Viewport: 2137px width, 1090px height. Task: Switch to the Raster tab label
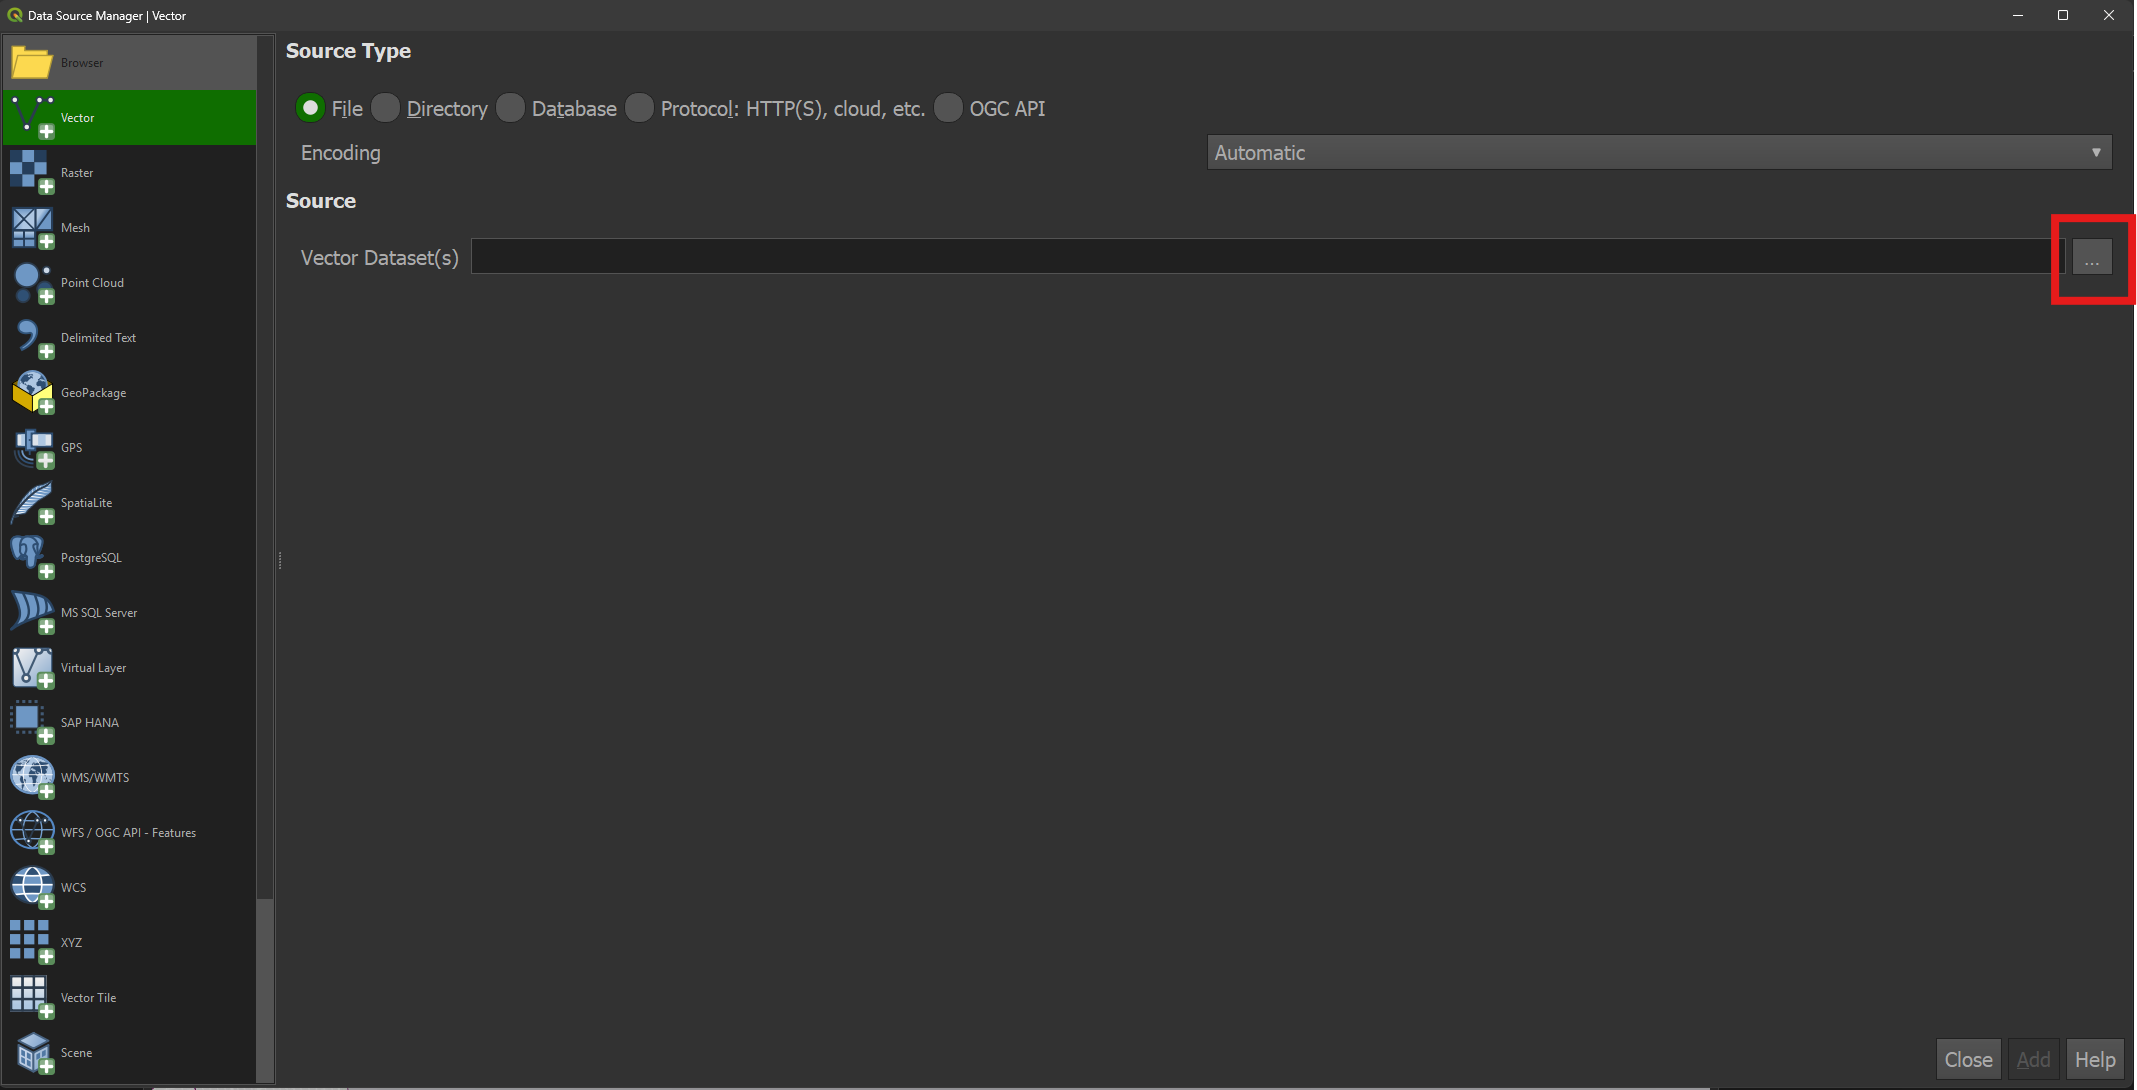click(77, 173)
